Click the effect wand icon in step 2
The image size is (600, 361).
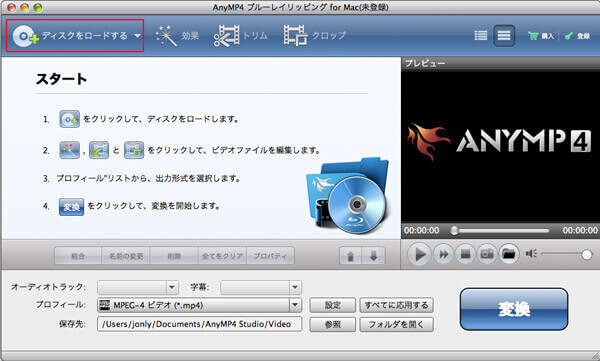[69, 150]
